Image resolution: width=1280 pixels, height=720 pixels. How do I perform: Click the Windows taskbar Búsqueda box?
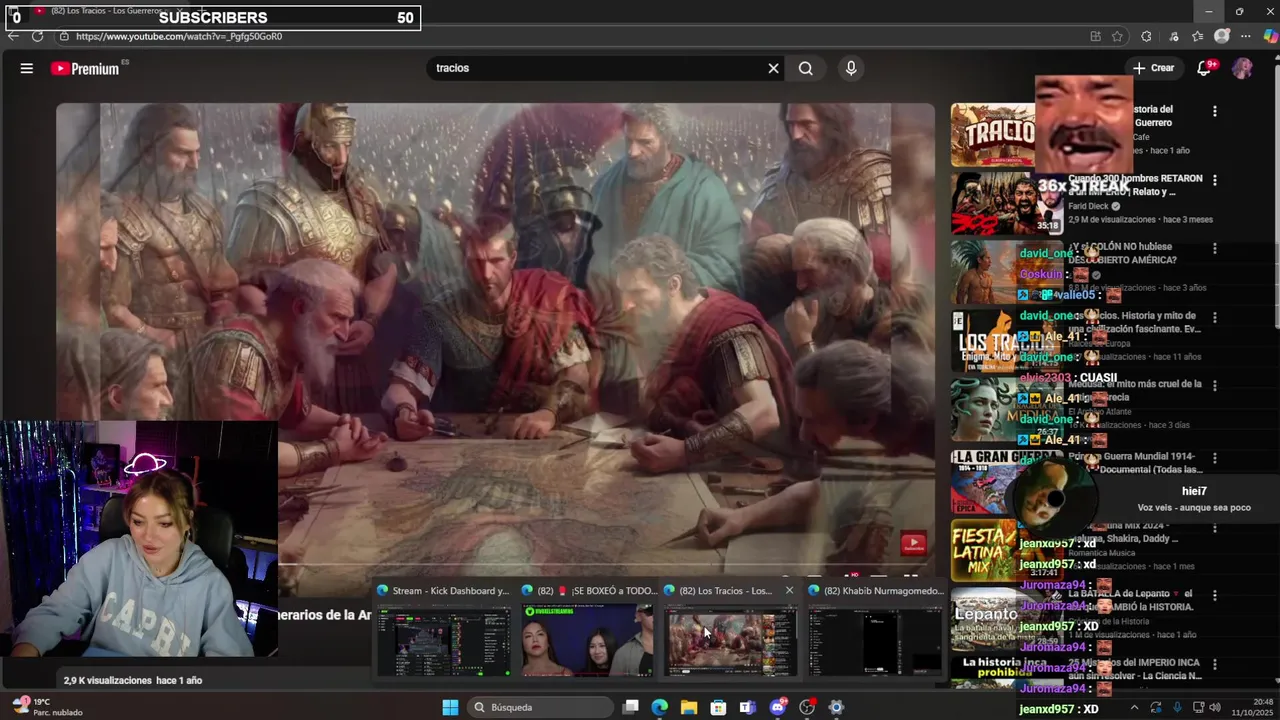click(x=540, y=707)
